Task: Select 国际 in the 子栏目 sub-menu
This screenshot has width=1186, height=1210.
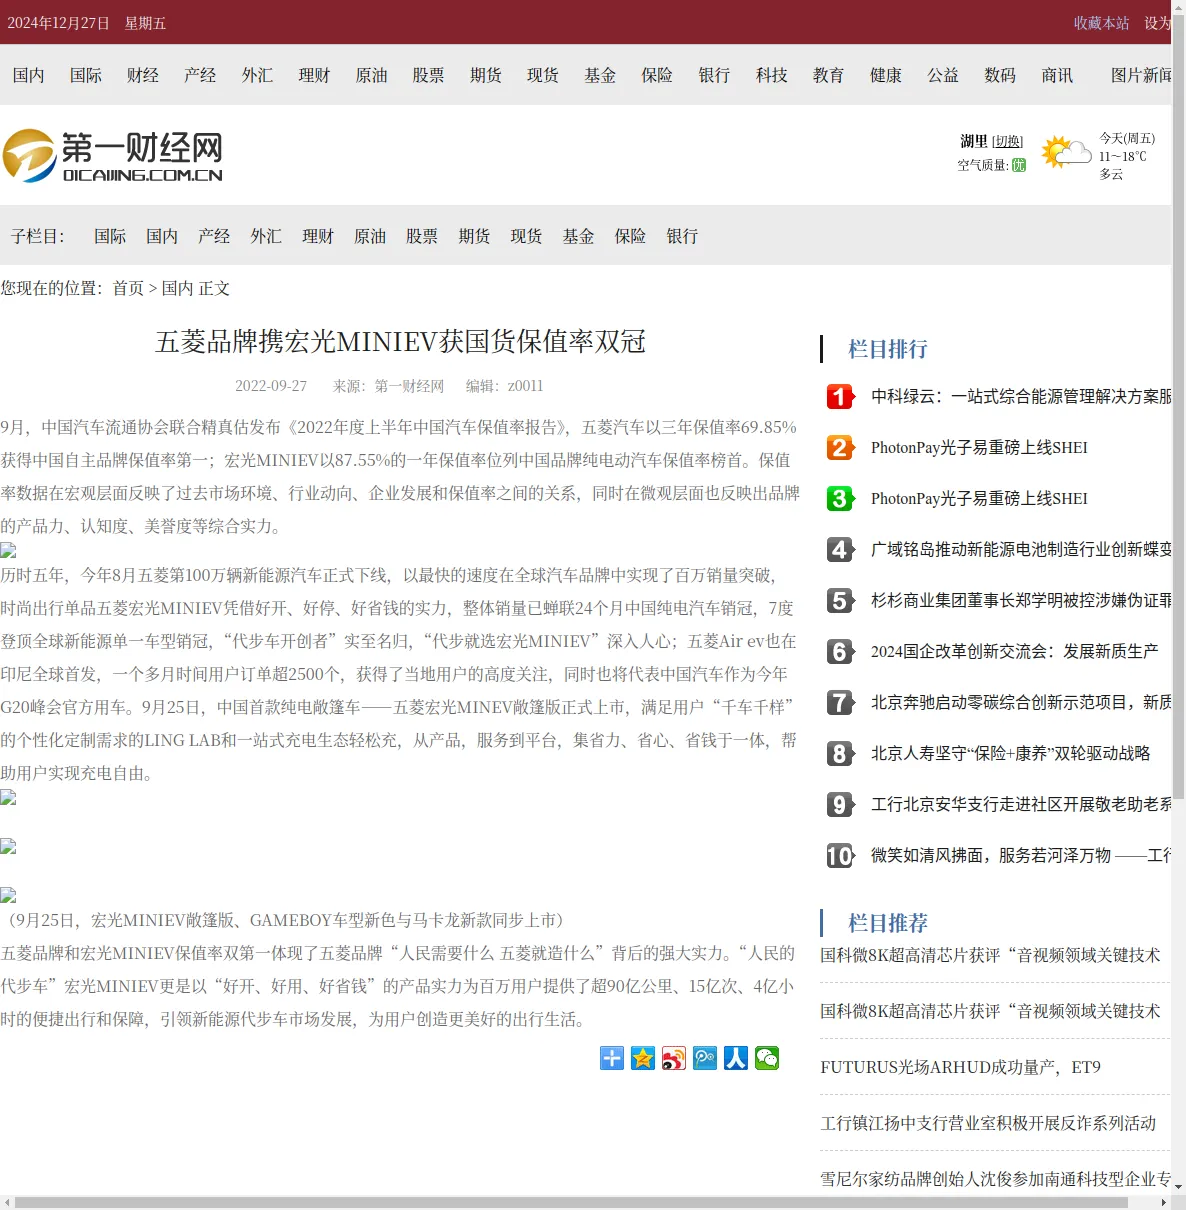Action: 110,236
